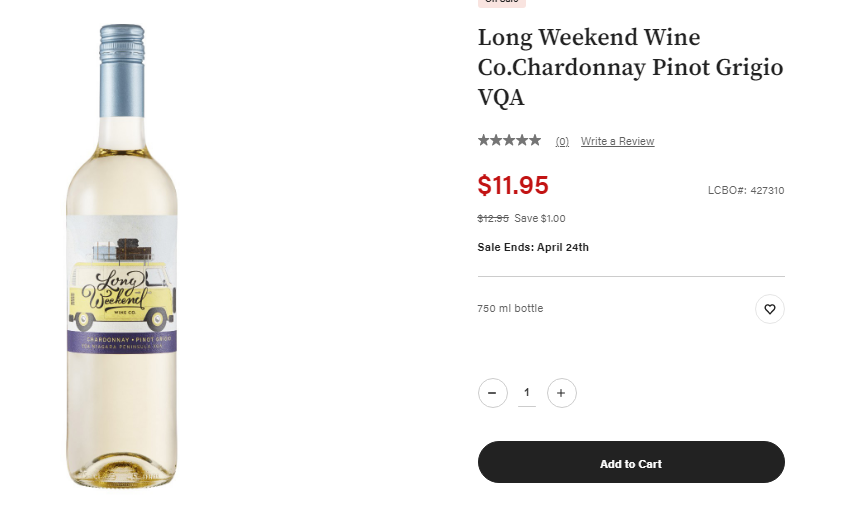Image resolution: width=862 pixels, height=505 pixels.
Task: Increase quantity with the plus button
Action: (561, 393)
